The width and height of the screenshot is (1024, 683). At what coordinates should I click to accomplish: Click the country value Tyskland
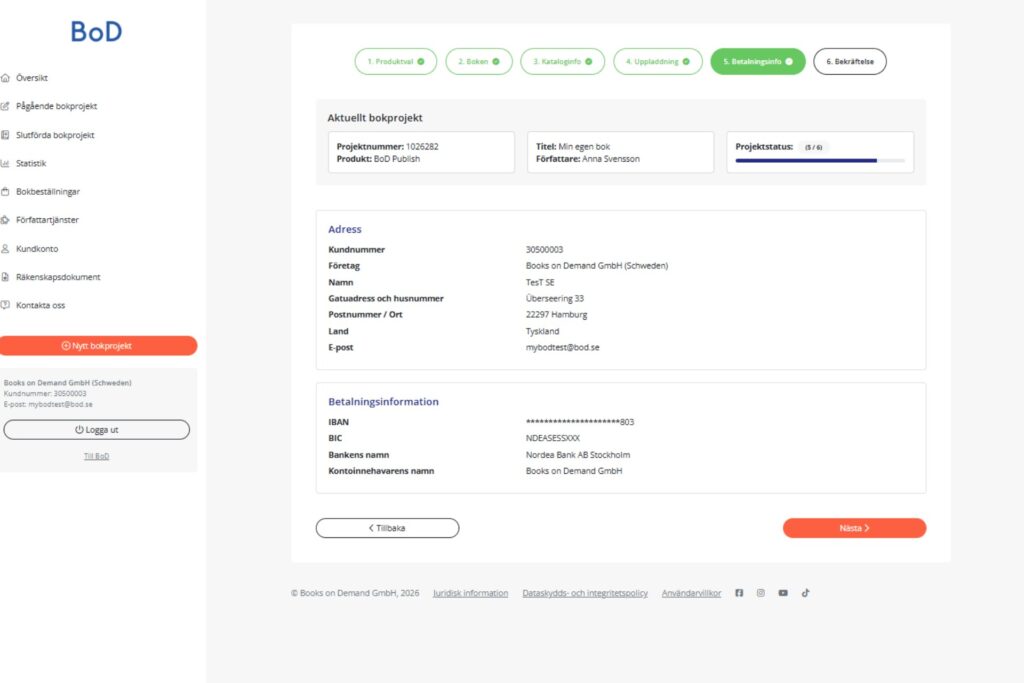pyautogui.click(x=542, y=331)
